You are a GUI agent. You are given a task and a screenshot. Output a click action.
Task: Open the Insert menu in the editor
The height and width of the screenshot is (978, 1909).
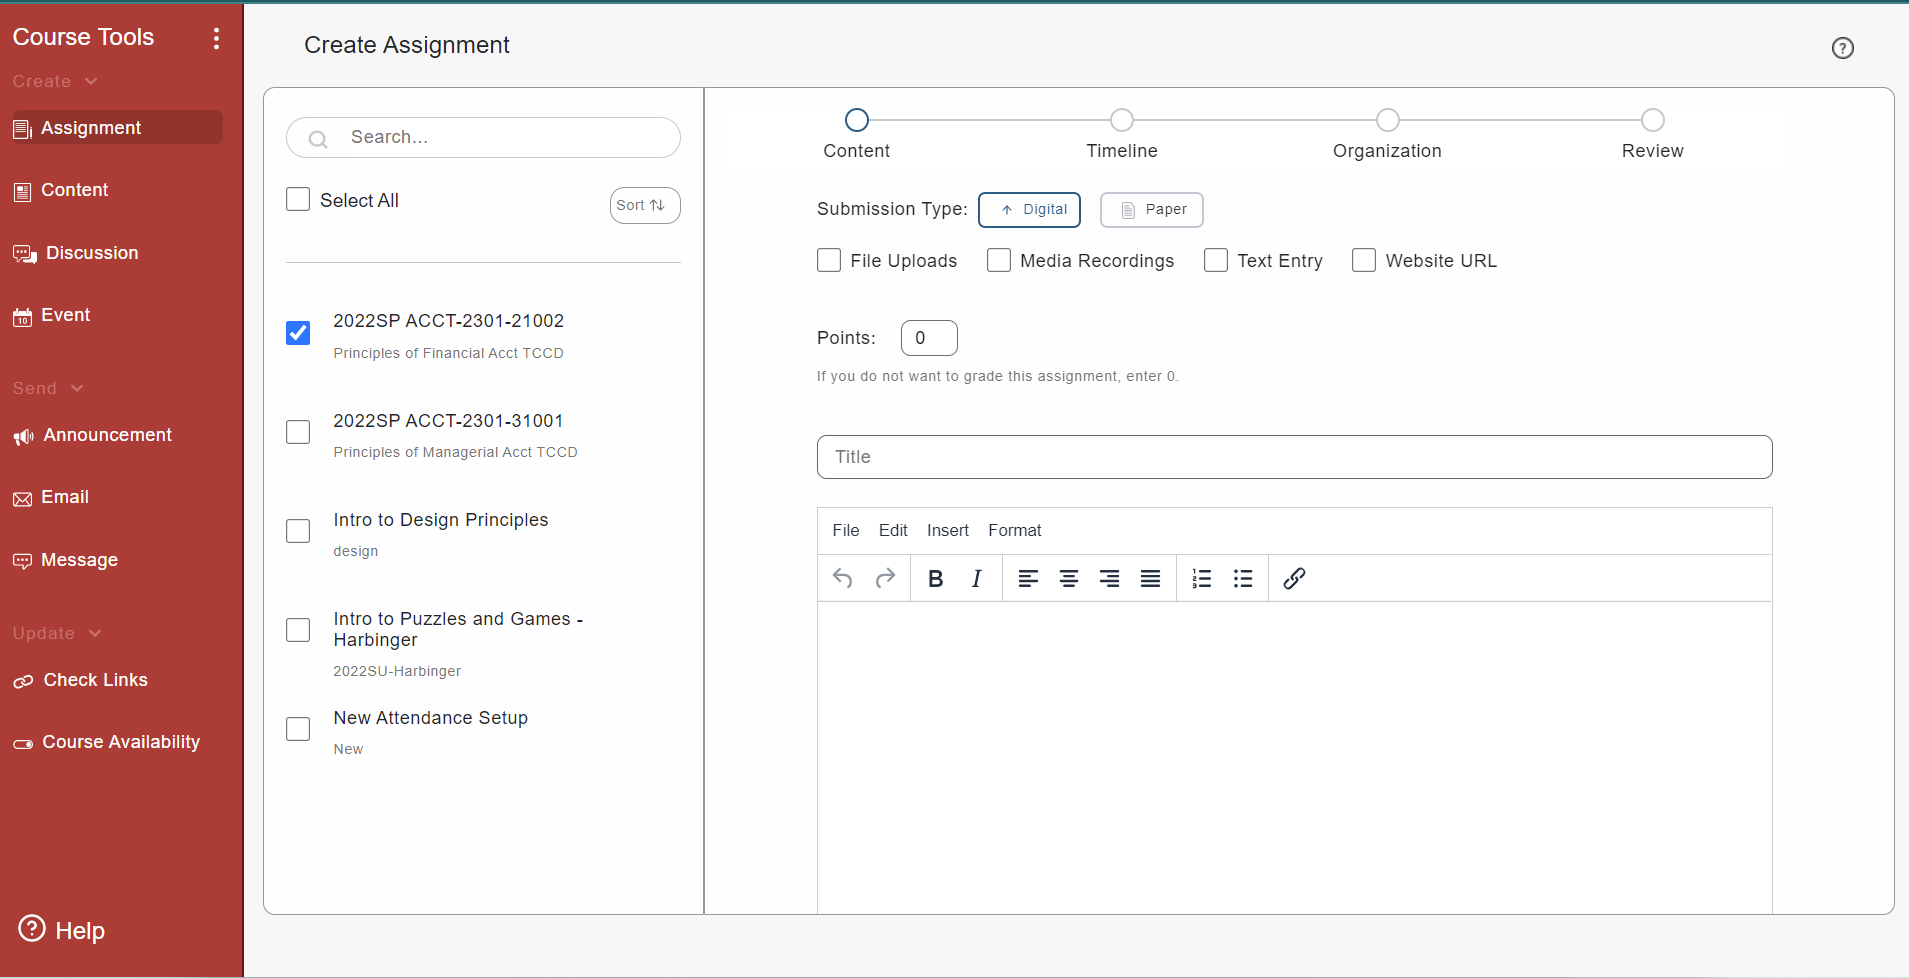pyautogui.click(x=946, y=530)
